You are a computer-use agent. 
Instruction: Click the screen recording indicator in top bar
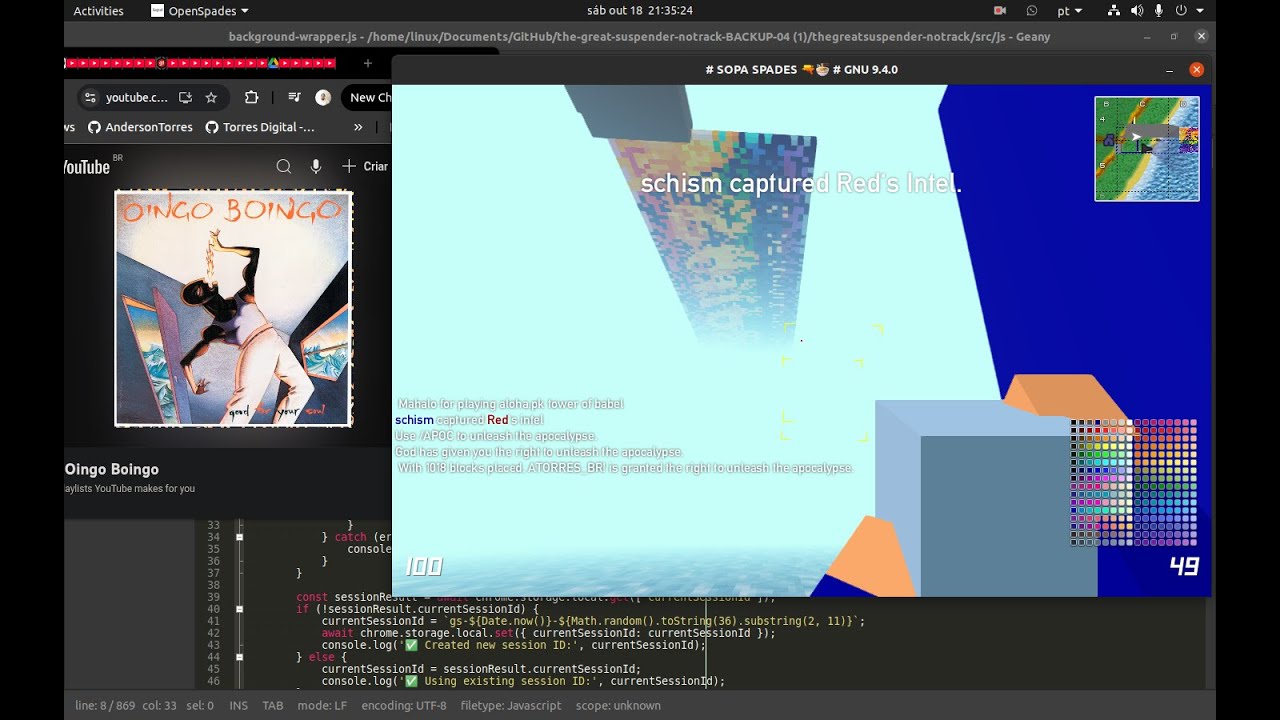click(999, 11)
